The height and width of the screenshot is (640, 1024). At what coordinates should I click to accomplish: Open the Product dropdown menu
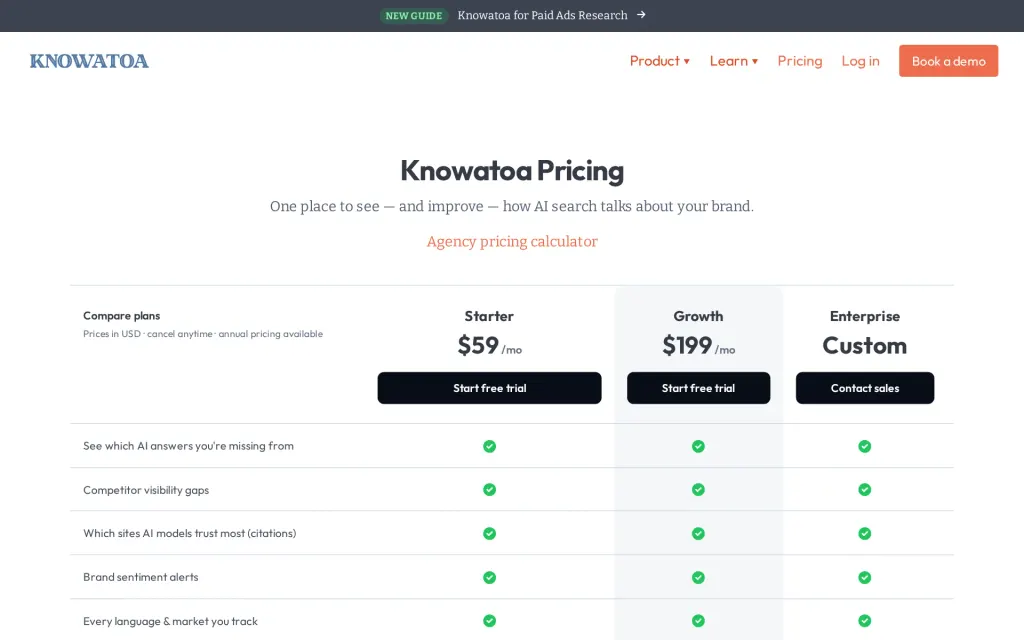point(660,61)
